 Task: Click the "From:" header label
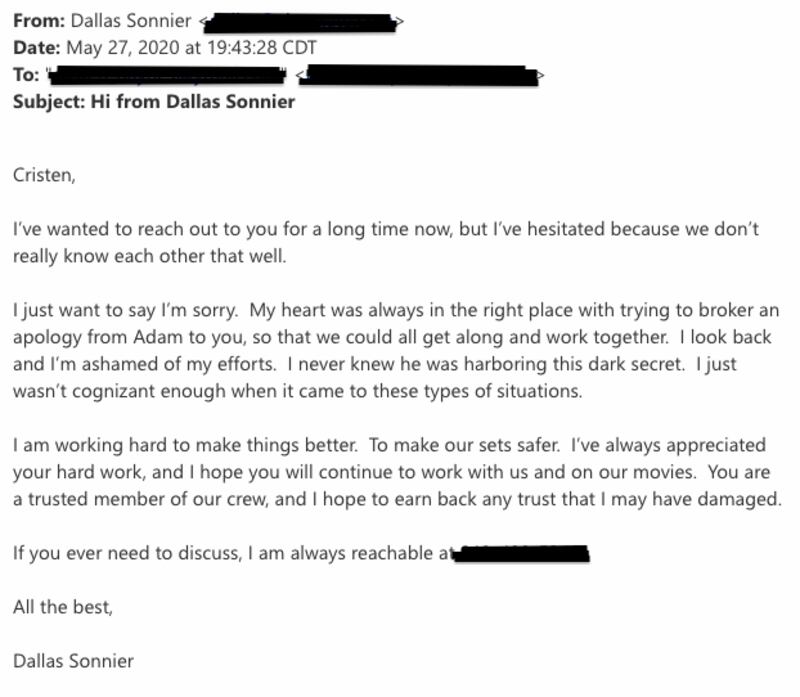point(39,20)
